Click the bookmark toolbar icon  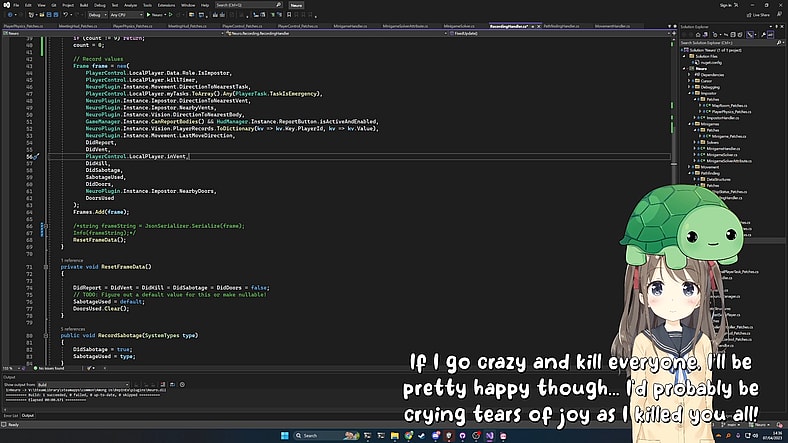pyautogui.click(x=289, y=15)
